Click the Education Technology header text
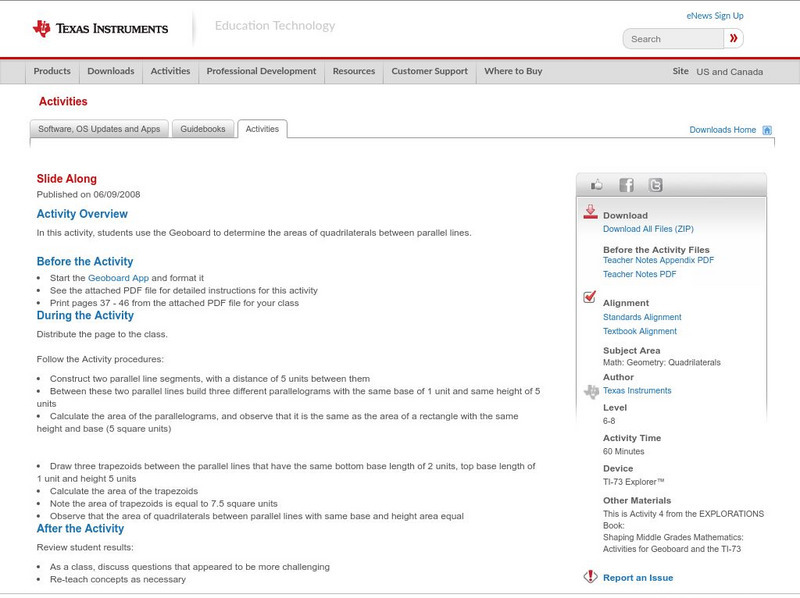800x598 pixels. (x=275, y=26)
